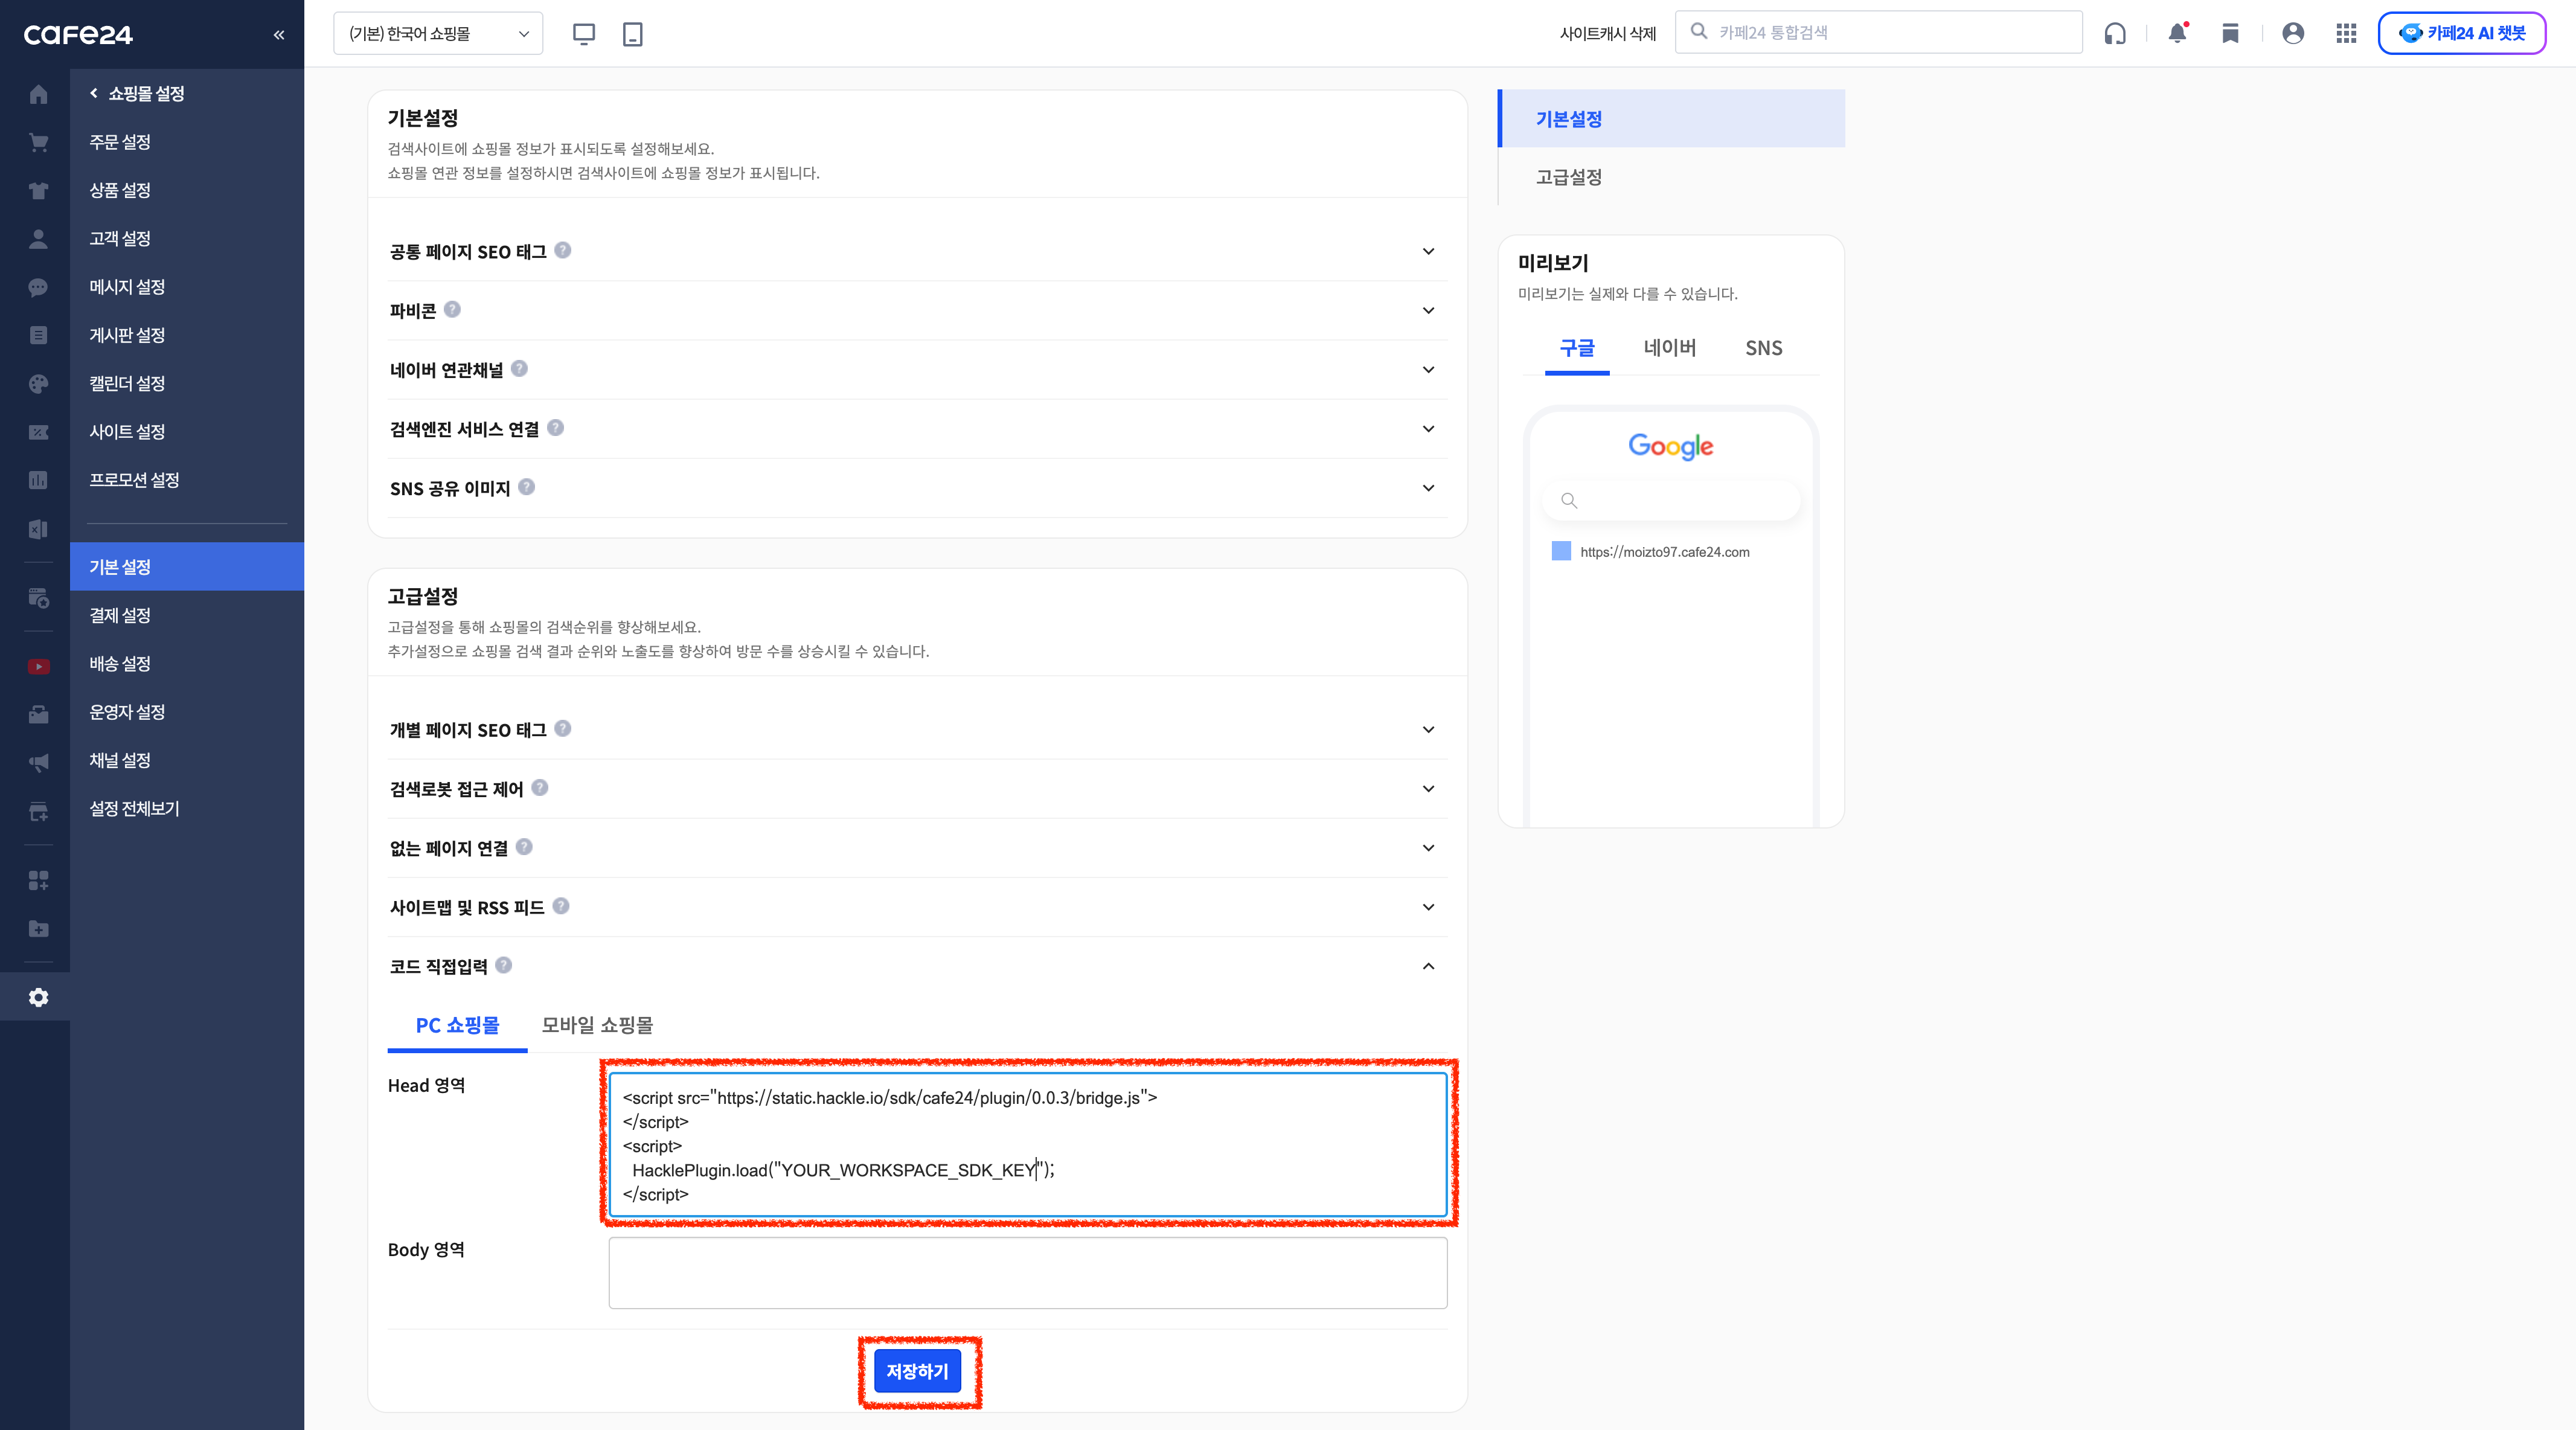
Task: Switch to mobile device preview icon
Action: pos(633,34)
